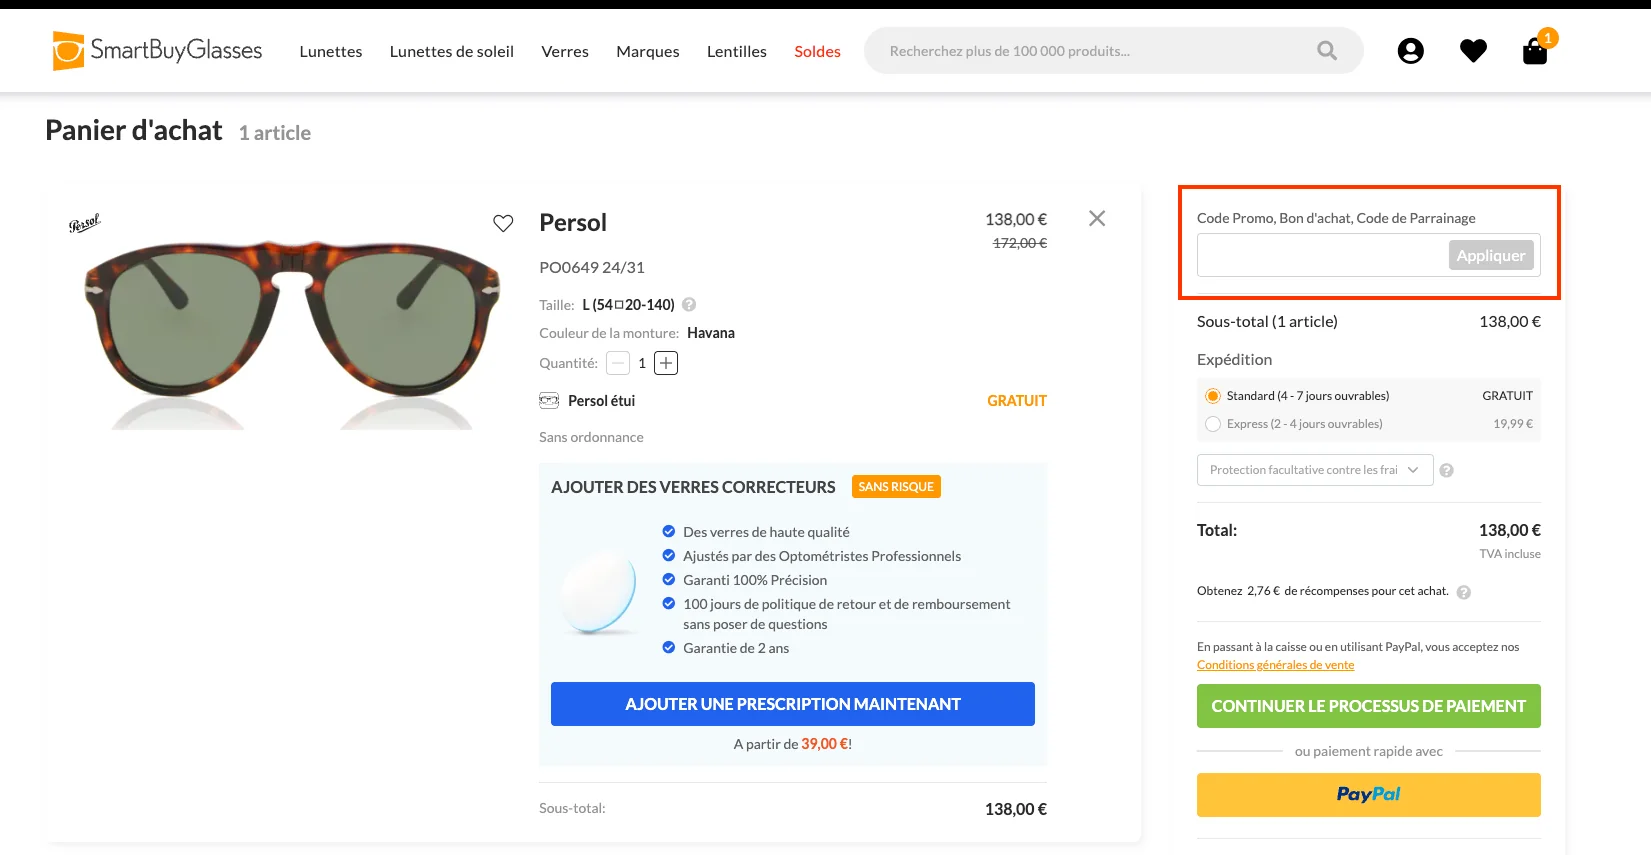Viewport: 1651px width, 855px height.
Task: Click the Panier d'achat heading
Action: coord(134,131)
